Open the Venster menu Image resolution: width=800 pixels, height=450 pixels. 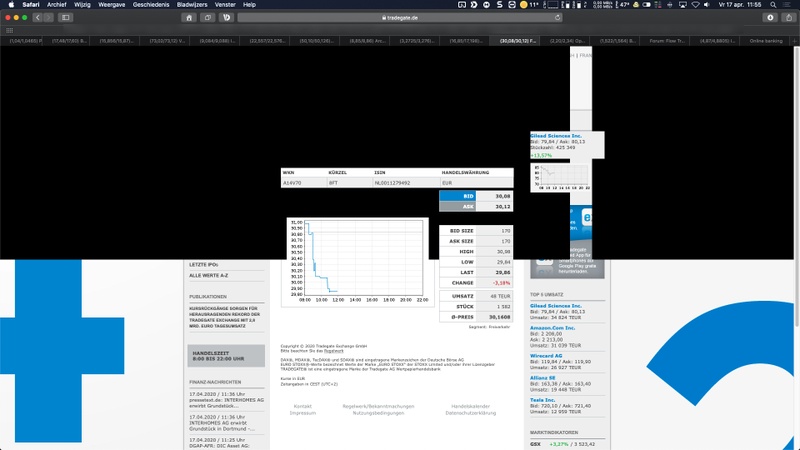pos(225,5)
